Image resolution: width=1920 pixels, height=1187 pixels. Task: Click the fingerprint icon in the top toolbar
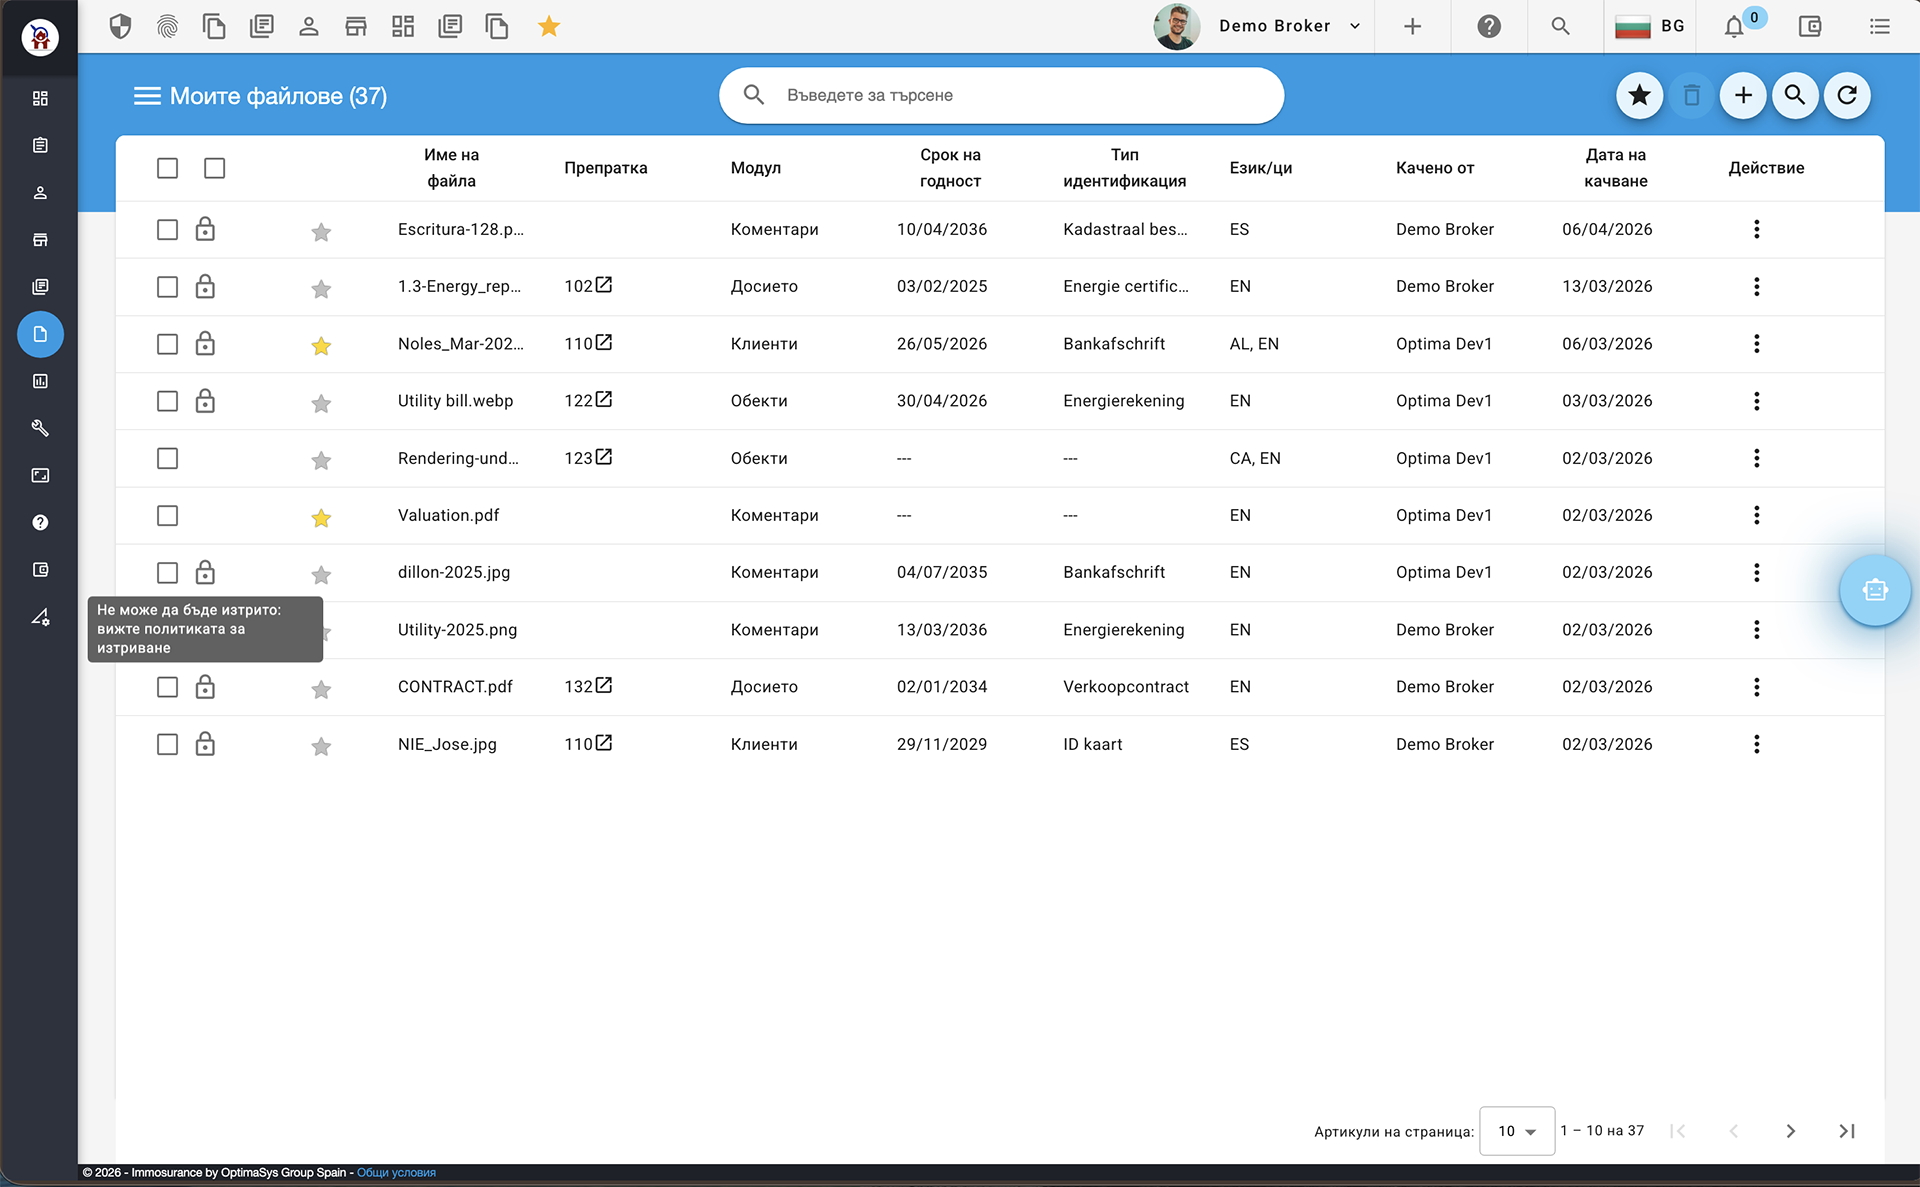point(167,27)
